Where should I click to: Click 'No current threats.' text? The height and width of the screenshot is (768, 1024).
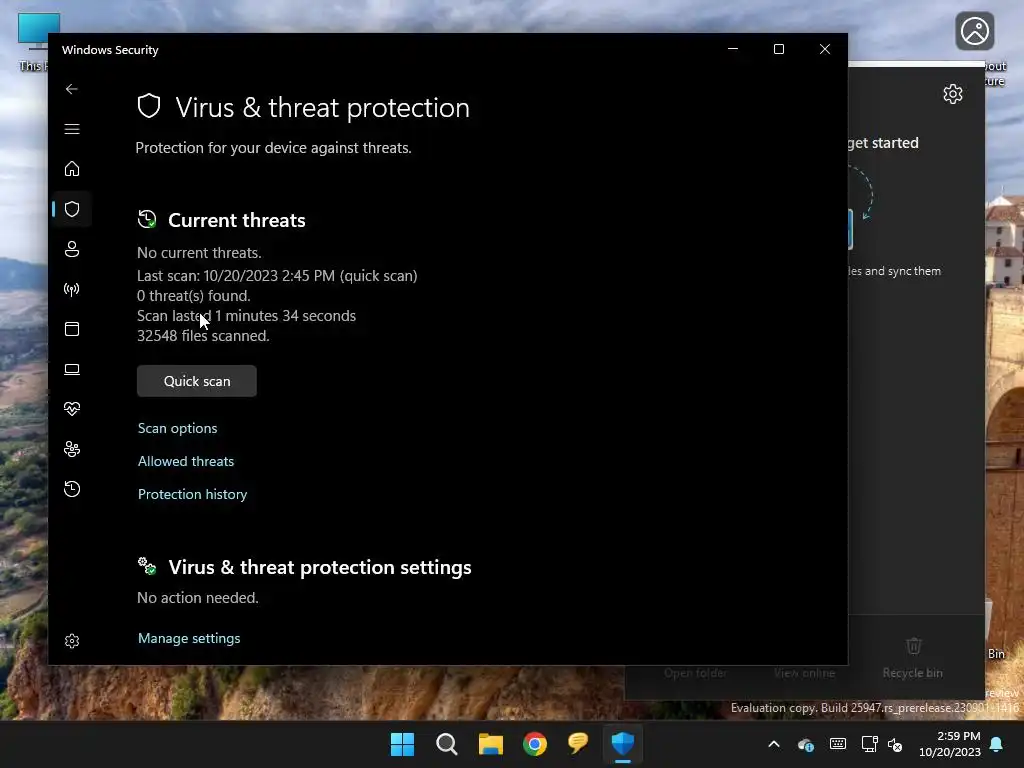(x=199, y=253)
